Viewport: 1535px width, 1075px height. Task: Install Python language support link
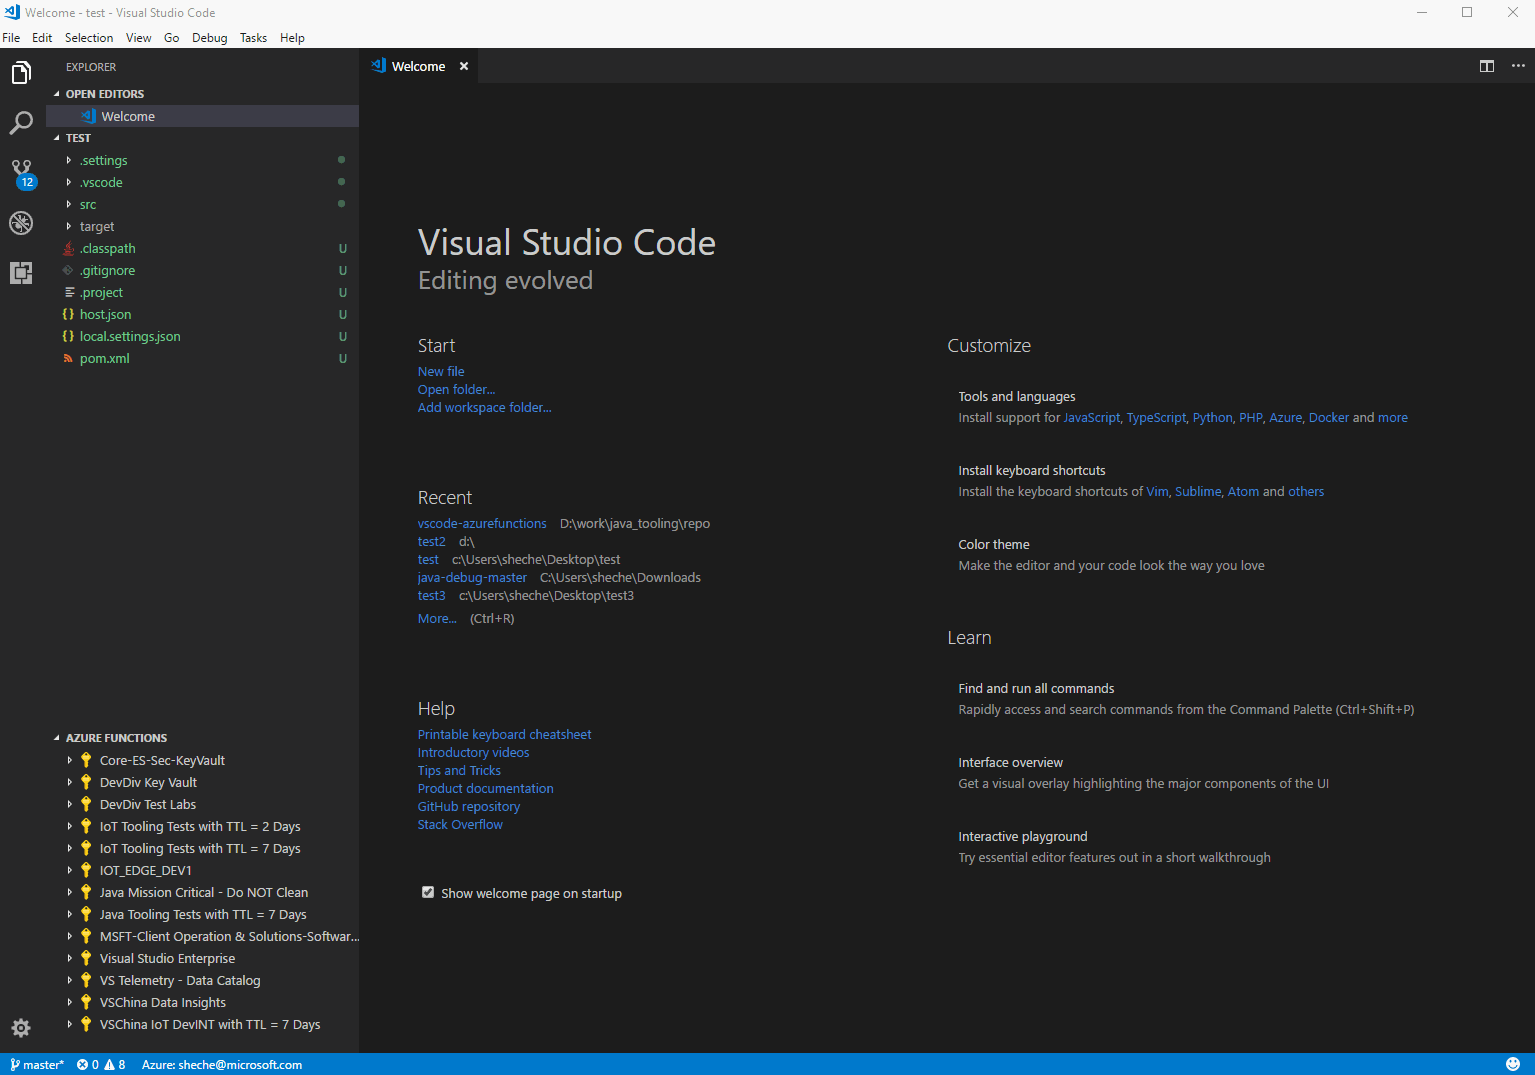[1212, 417]
